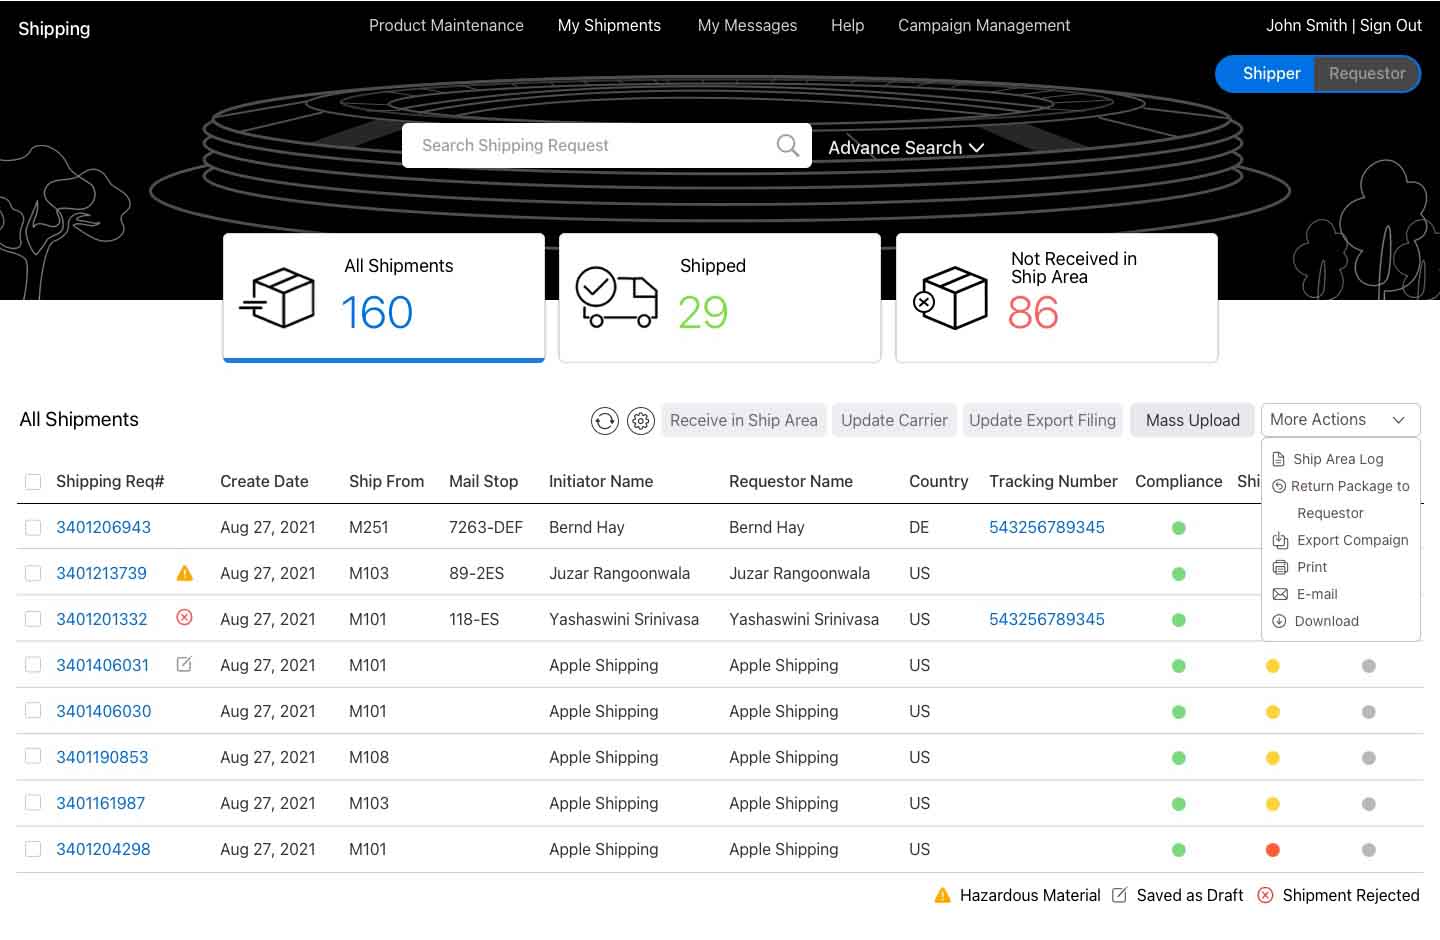The height and width of the screenshot is (940, 1440).
Task: Check the select-all header checkbox
Action: [33, 482]
